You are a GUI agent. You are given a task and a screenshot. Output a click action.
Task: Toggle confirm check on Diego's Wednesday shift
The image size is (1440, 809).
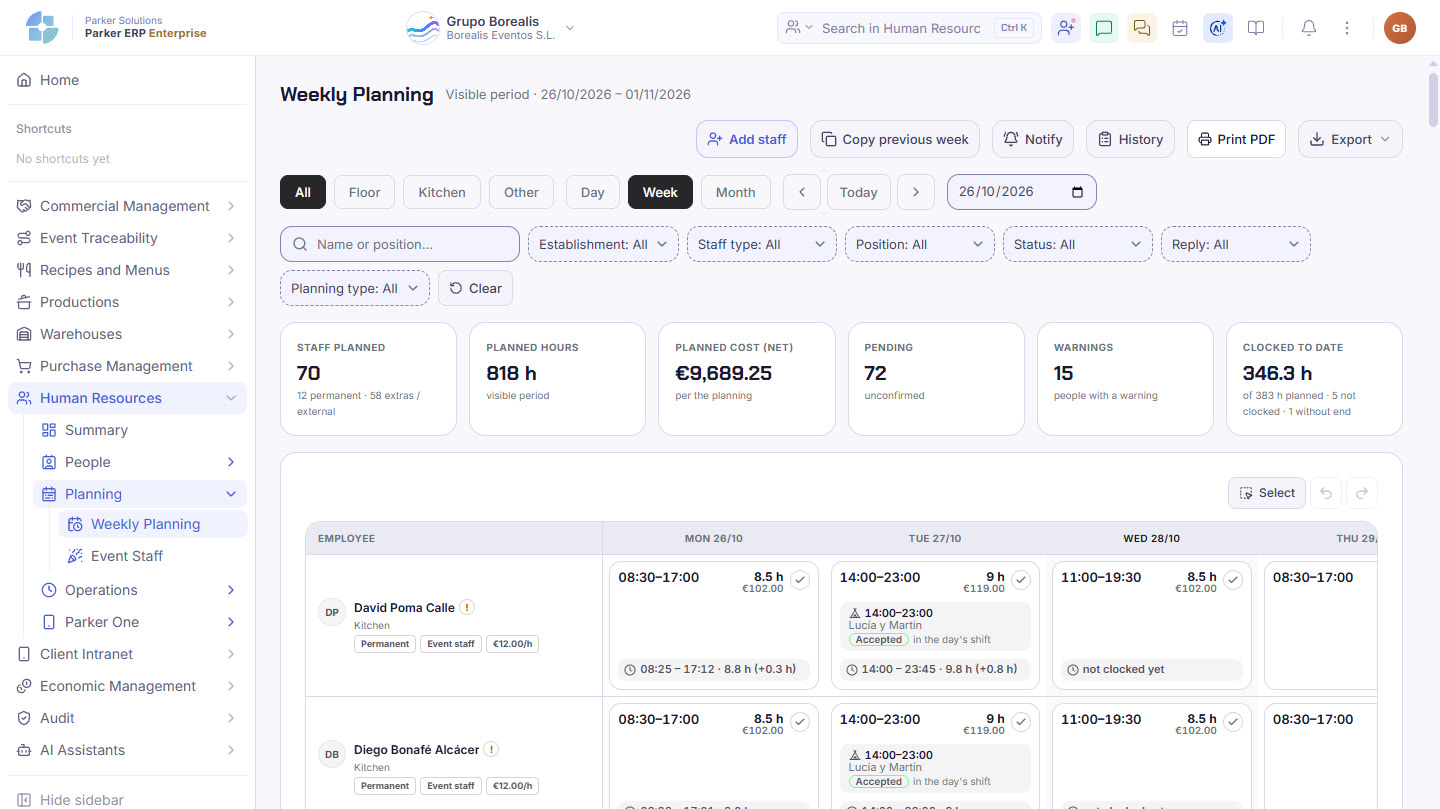pyautogui.click(x=1233, y=722)
